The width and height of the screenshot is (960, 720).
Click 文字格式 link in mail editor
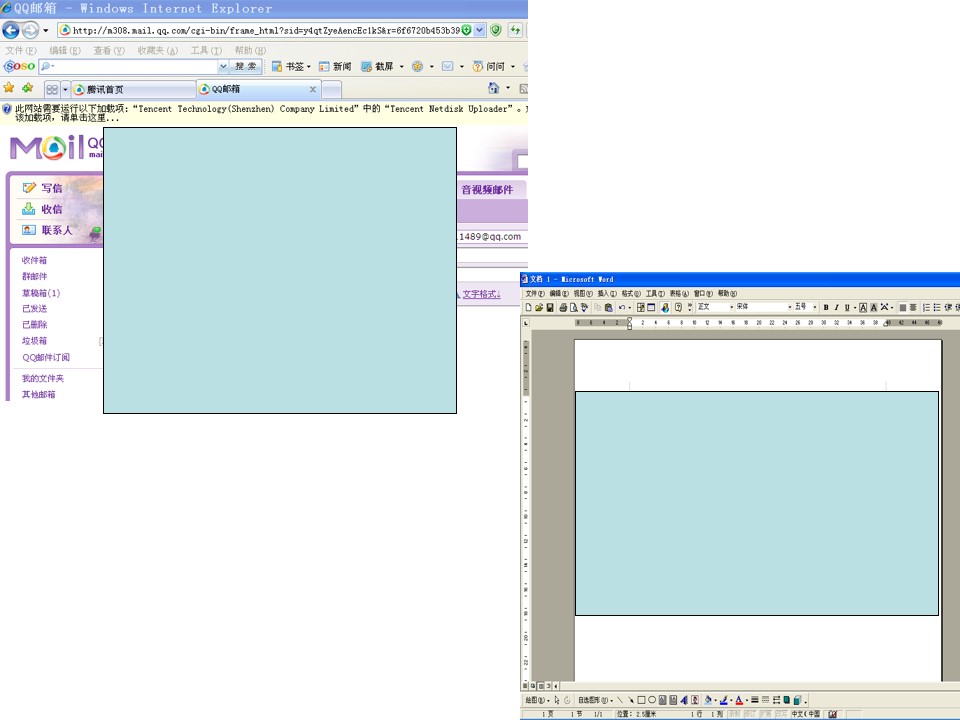[x=481, y=294]
